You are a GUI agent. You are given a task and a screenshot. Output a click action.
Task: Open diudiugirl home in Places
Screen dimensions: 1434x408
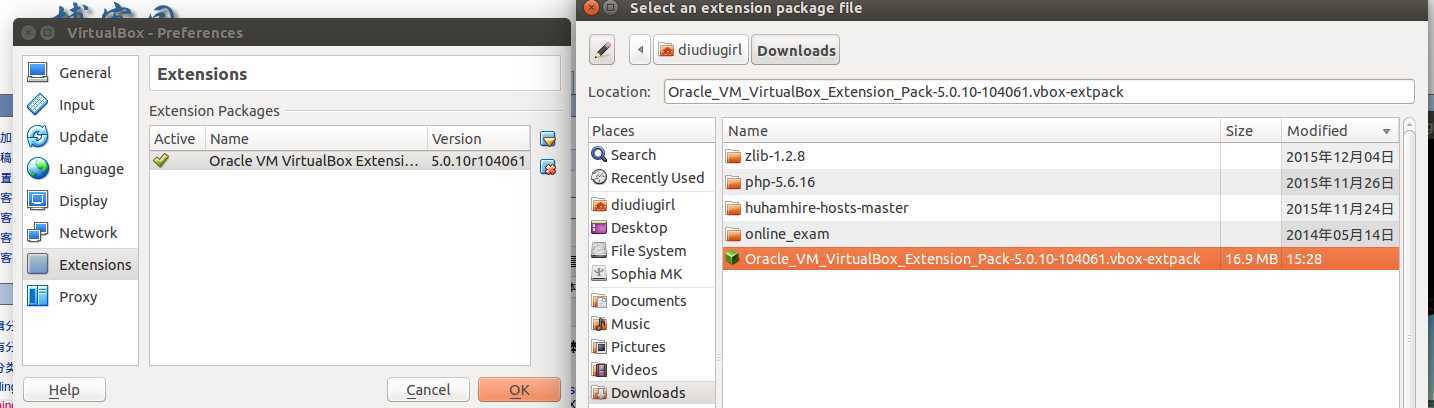(652, 204)
